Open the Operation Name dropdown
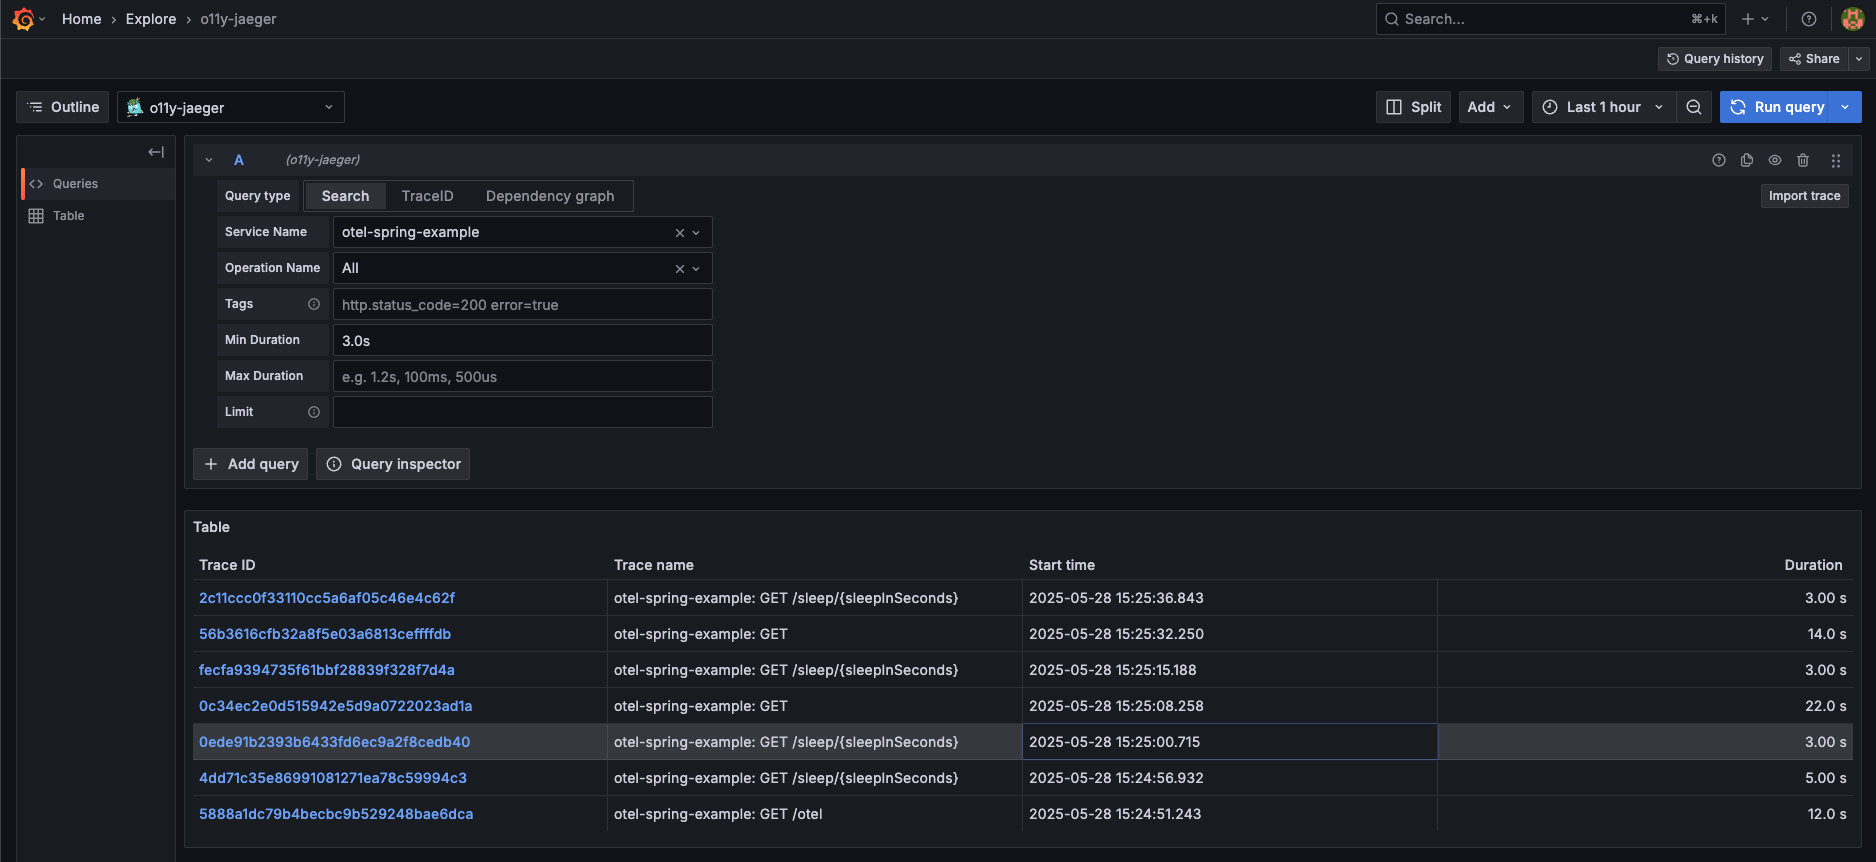Viewport: 1876px width, 862px height. point(697,269)
